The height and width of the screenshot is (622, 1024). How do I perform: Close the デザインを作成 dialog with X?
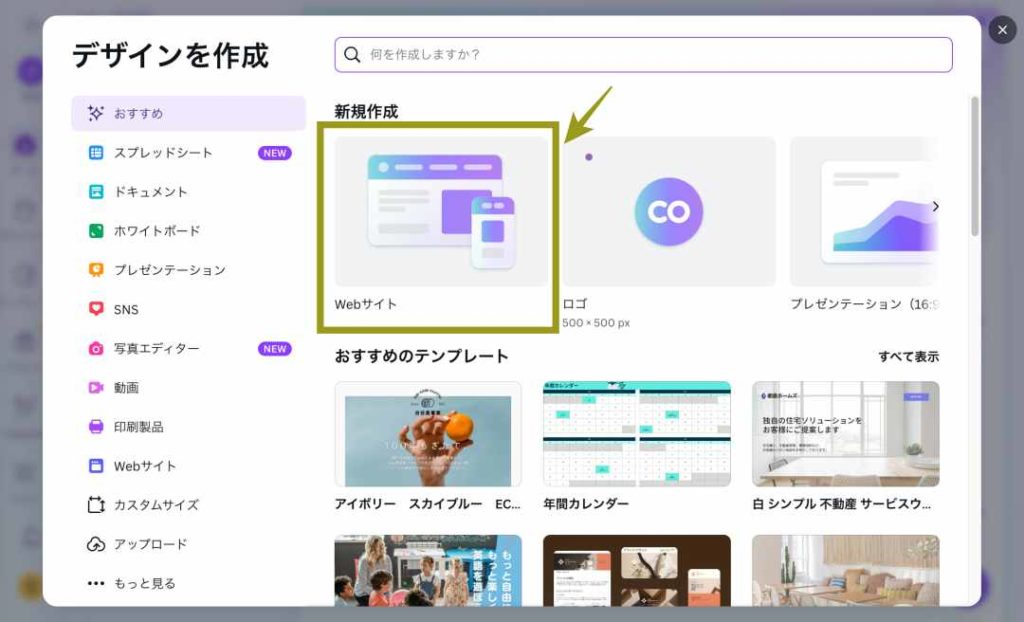(1002, 30)
